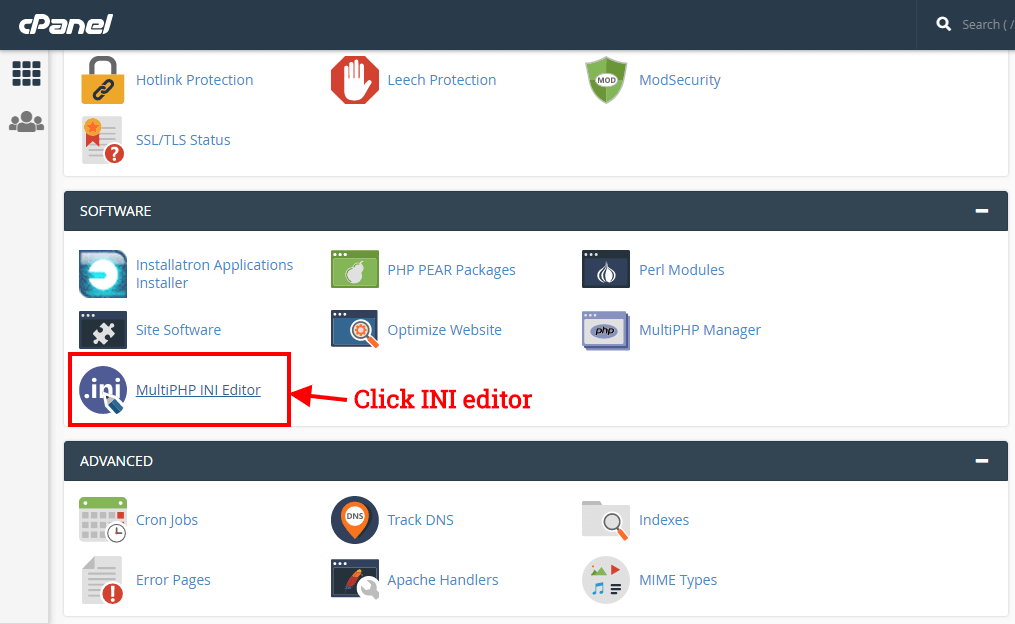Collapse the ADVANCED section
This screenshot has width=1015, height=624.
(982, 461)
